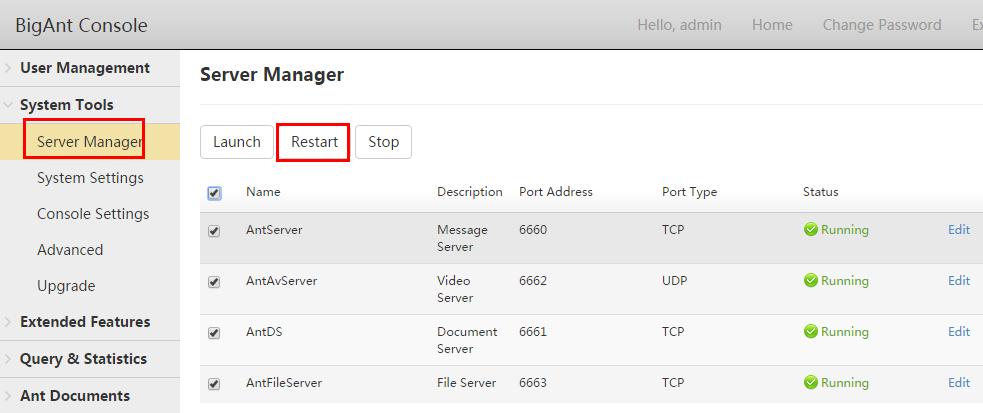This screenshot has width=983, height=413.
Task: Click the Stop button
Action: pos(384,142)
